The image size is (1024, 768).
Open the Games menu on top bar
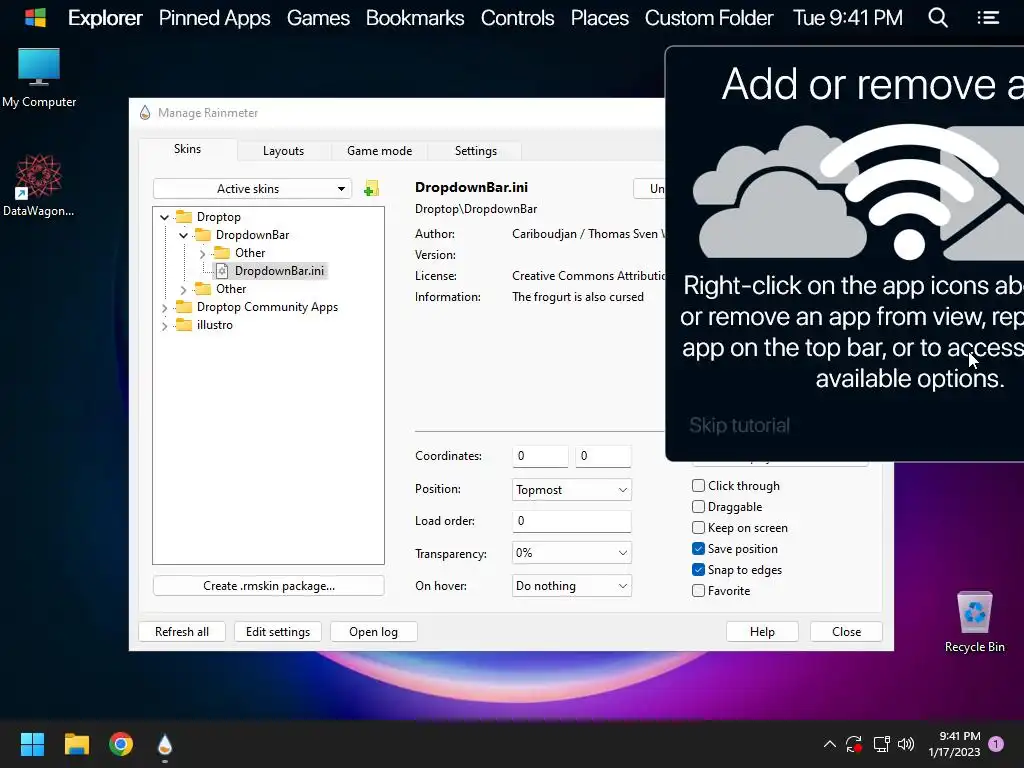318,18
